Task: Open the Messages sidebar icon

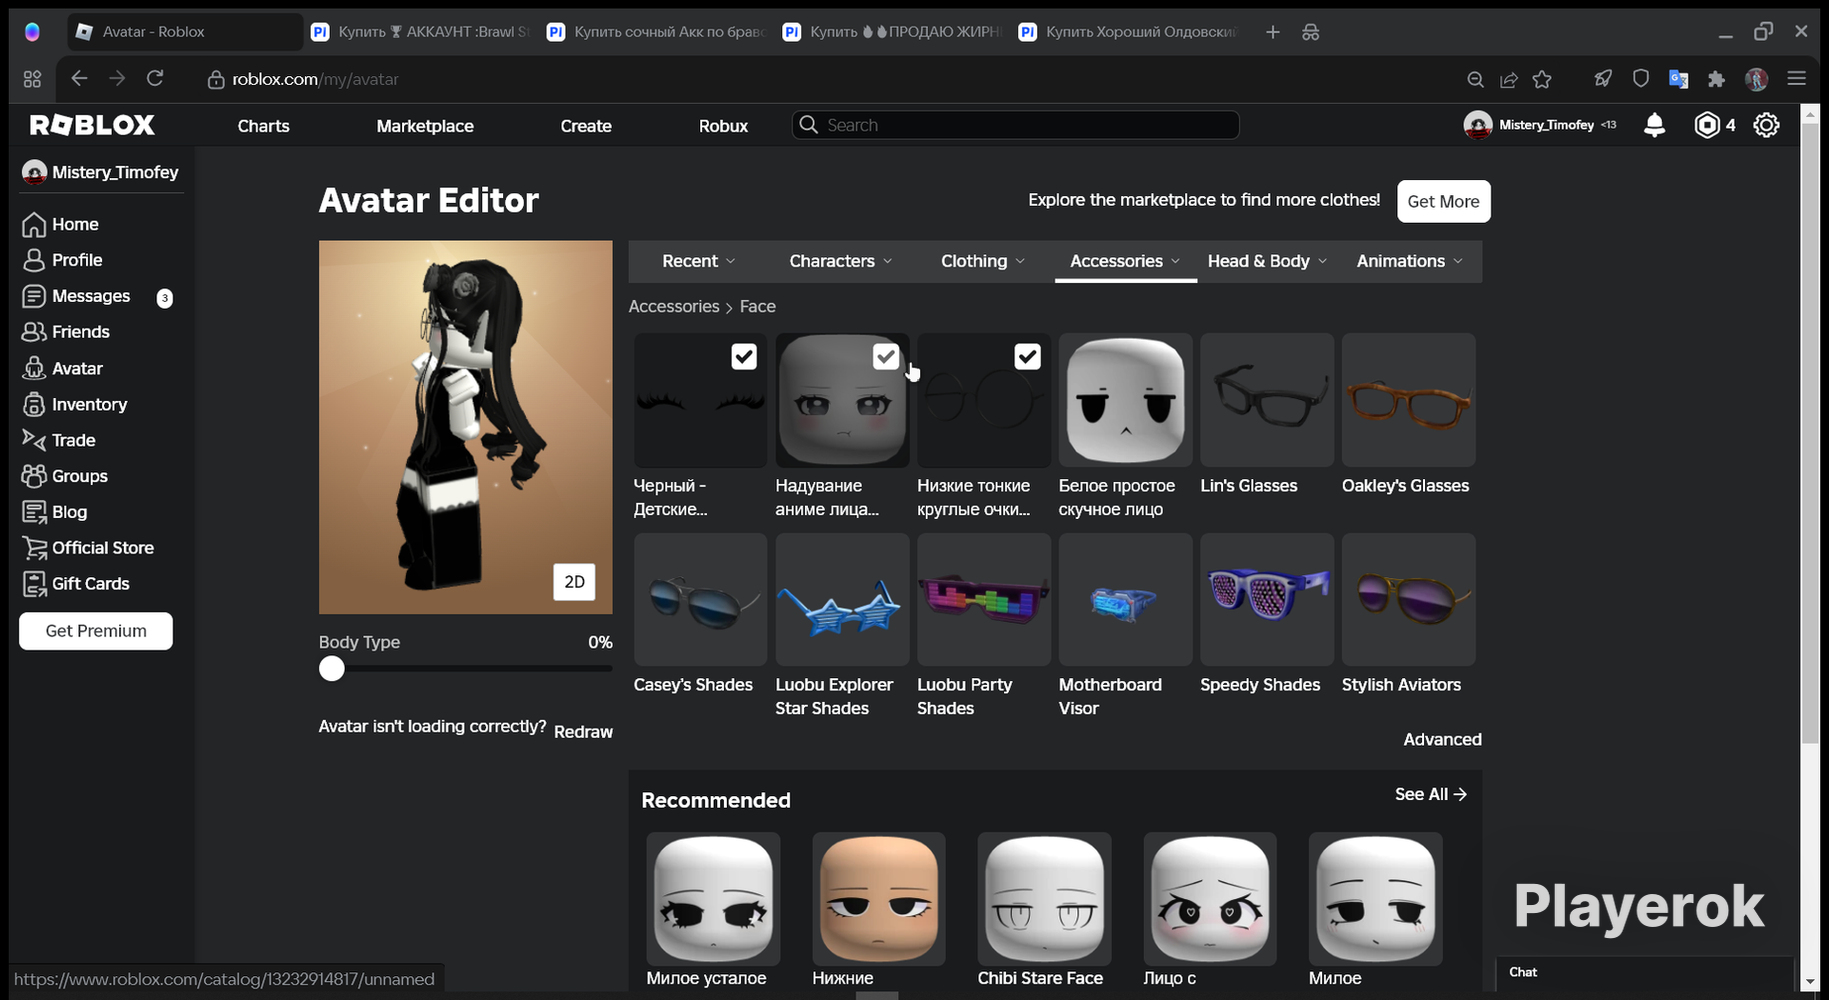Action: 34,297
